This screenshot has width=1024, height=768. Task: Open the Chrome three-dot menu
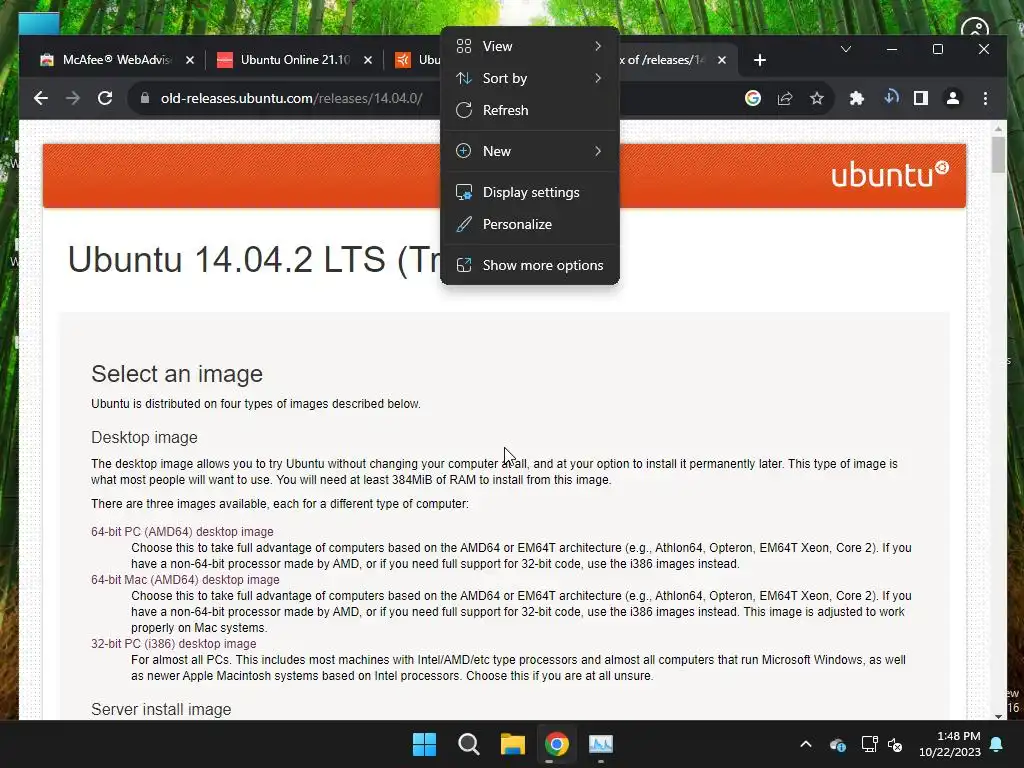pos(985,98)
